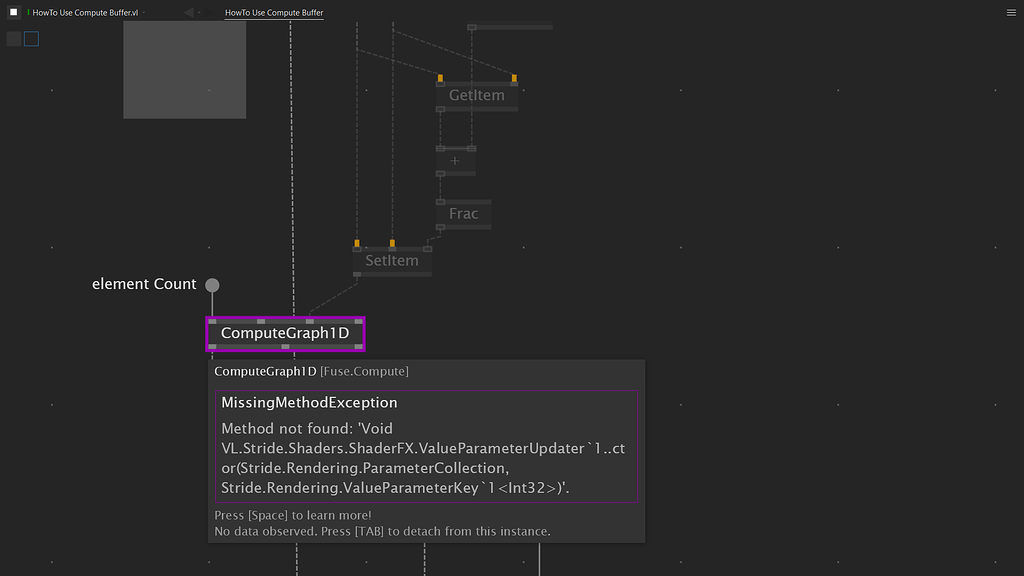The height and width of the screenshot is (576, 1024).
Task: Click SetItem's leftmost orange input pin
Action: tap(357, 244)
